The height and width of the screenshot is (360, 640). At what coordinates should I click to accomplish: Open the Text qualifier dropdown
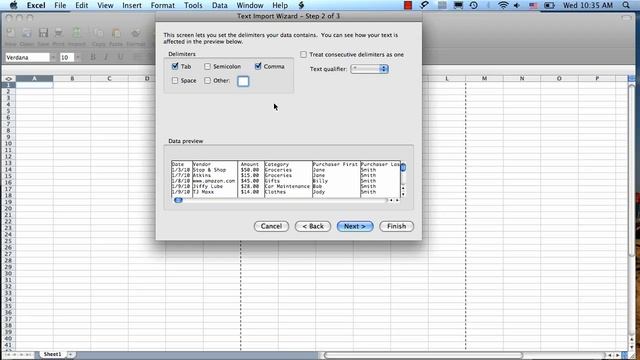pos(369,69)
